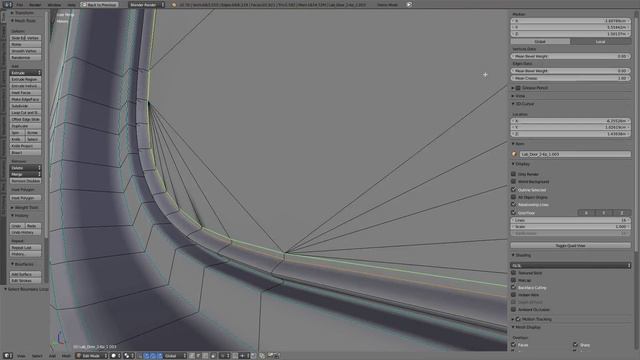The height and width of the screenshot is (360, 640).
Task: Enable the translate manipulator
Action: pos(146,356)
